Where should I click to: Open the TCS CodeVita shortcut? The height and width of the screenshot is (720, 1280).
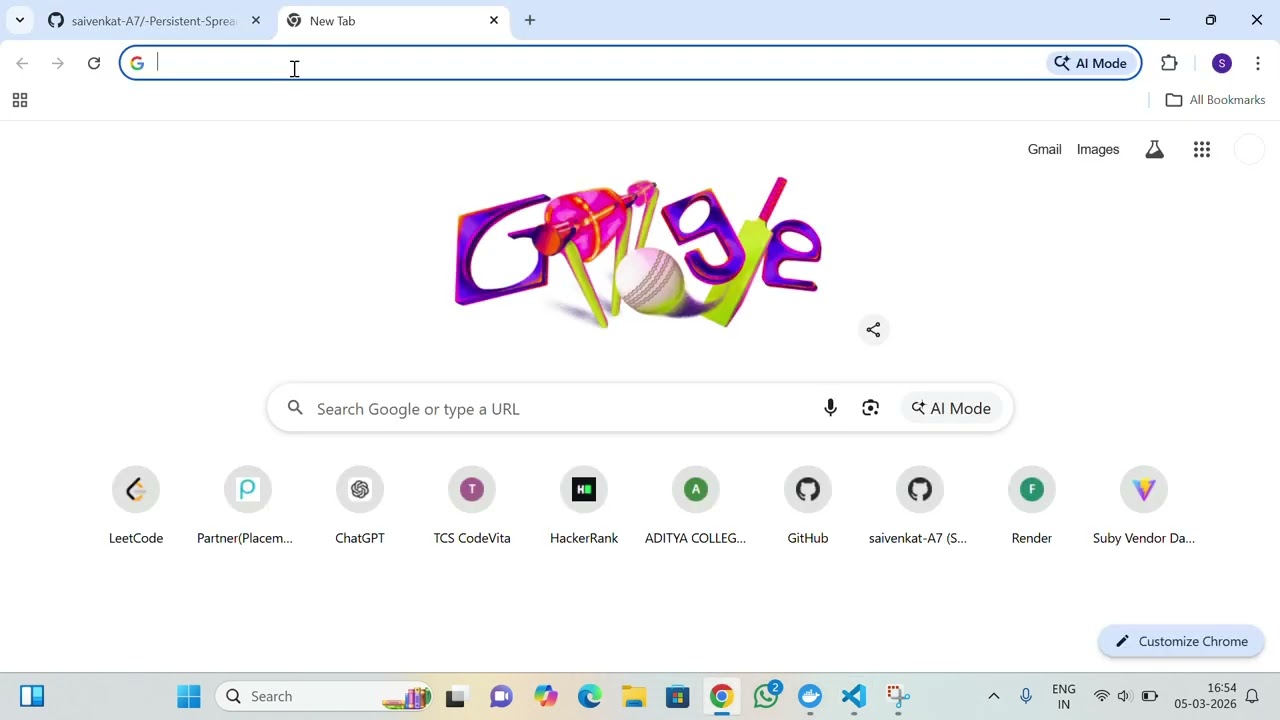point(472,506)
